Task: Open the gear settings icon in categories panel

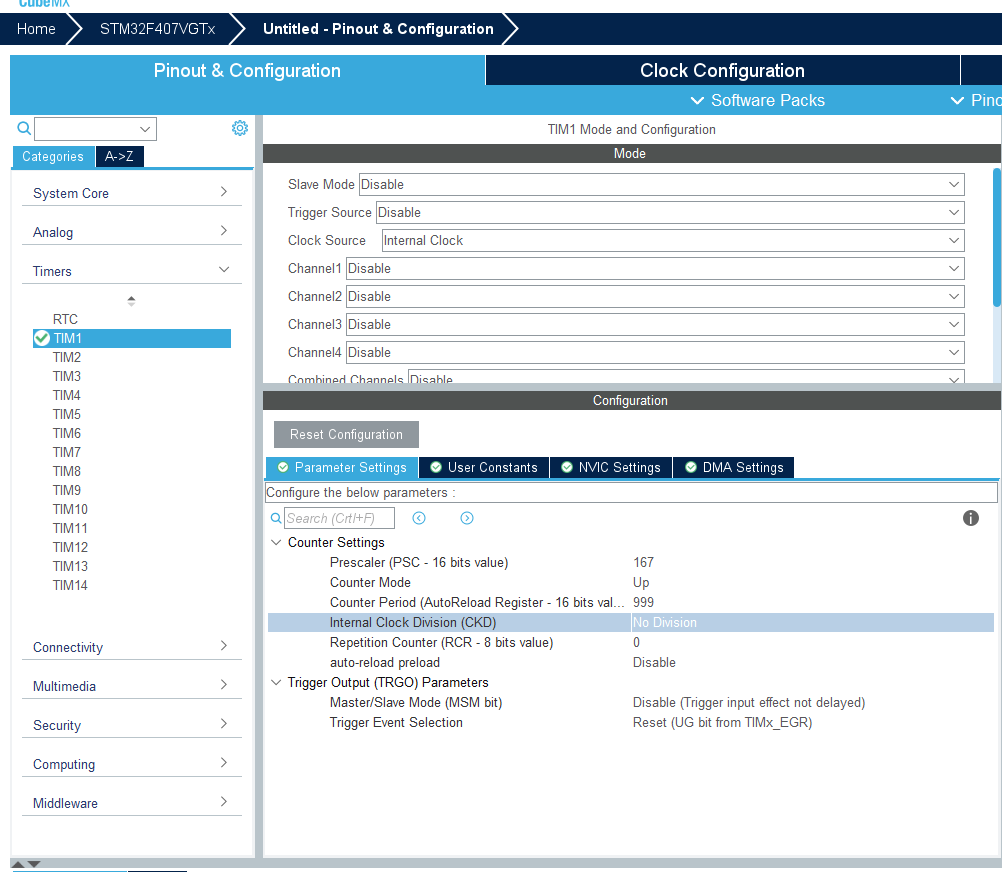Action: (x=240, y=128)
